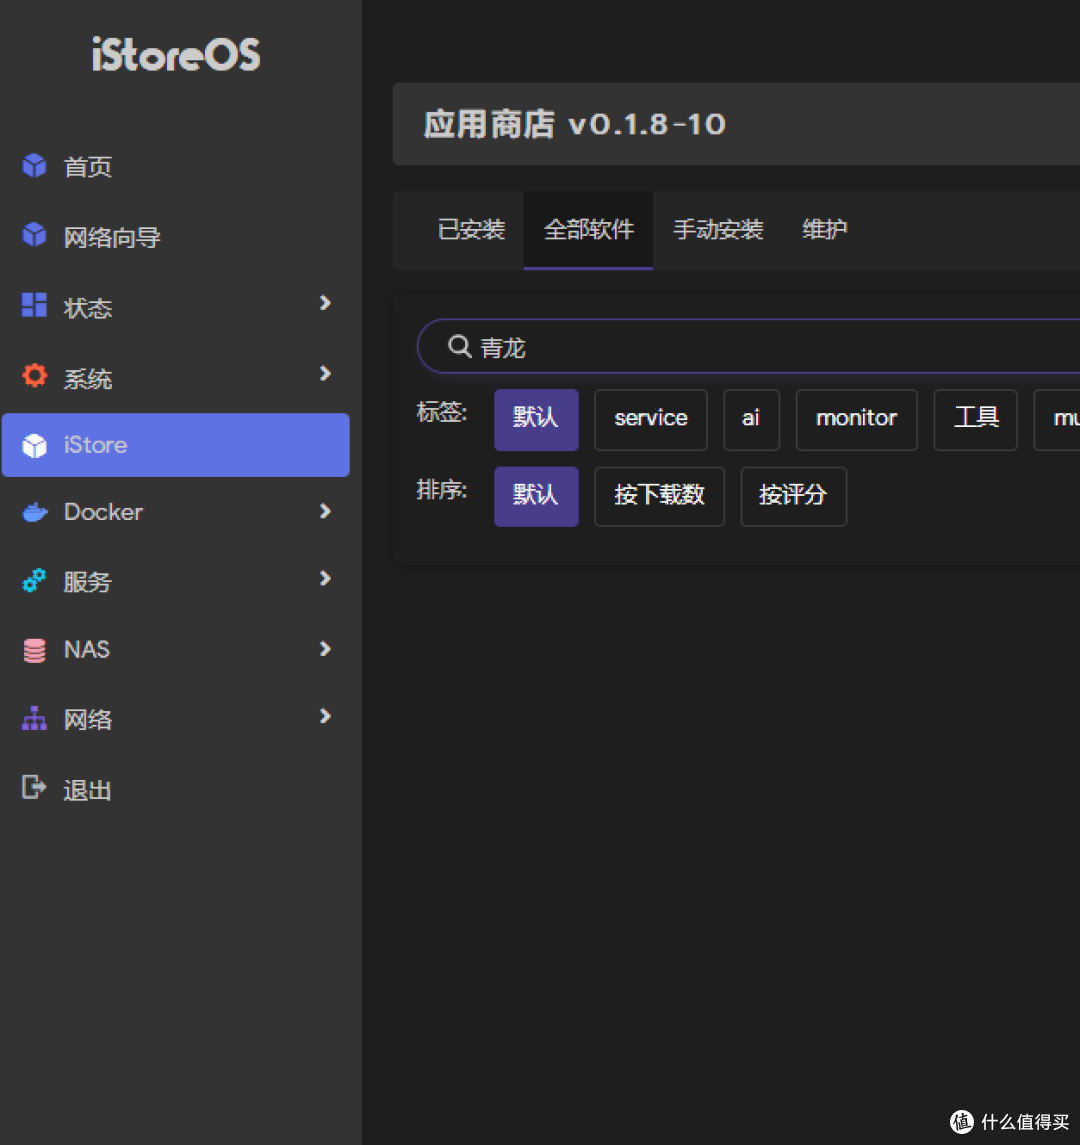Switch to the 已安装 tab

pos(471,230)
